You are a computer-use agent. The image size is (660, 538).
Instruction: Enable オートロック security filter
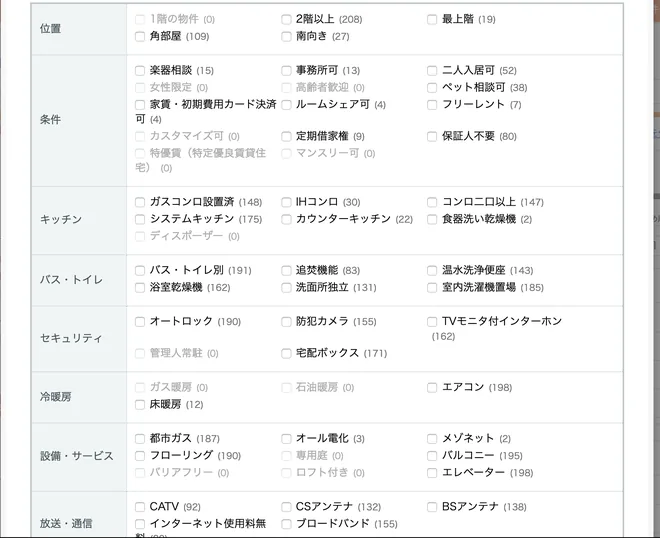[x=140, y=322]
